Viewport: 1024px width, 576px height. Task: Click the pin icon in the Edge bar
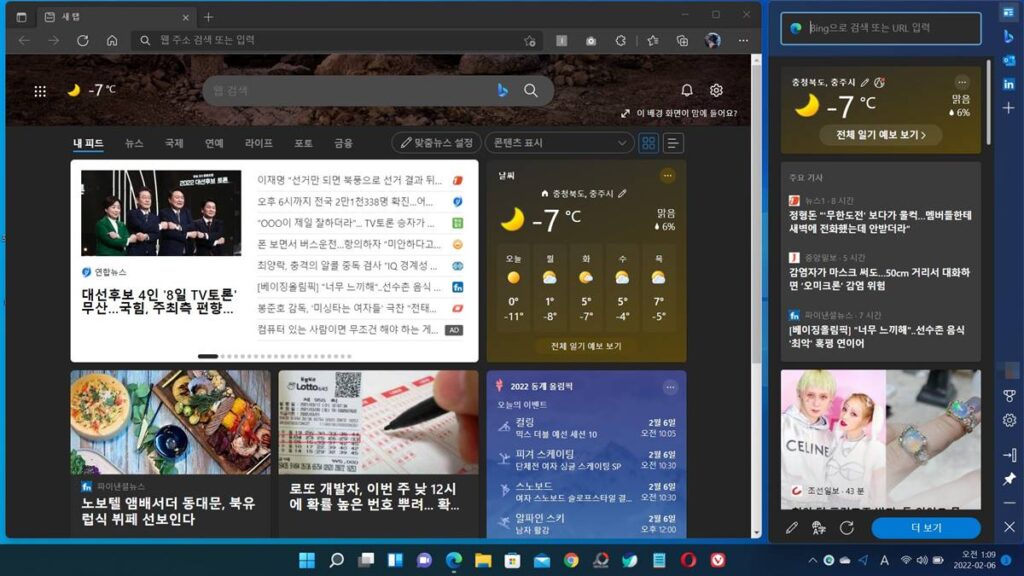(x=1009, y=479)
